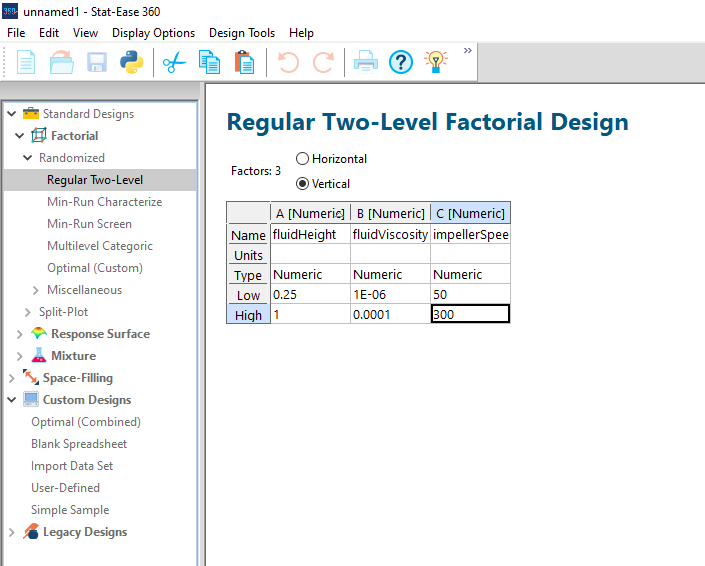This screenshot has width=705, height=566.
Task: Click the Redo arrow icon
Action: pos(323,62)
